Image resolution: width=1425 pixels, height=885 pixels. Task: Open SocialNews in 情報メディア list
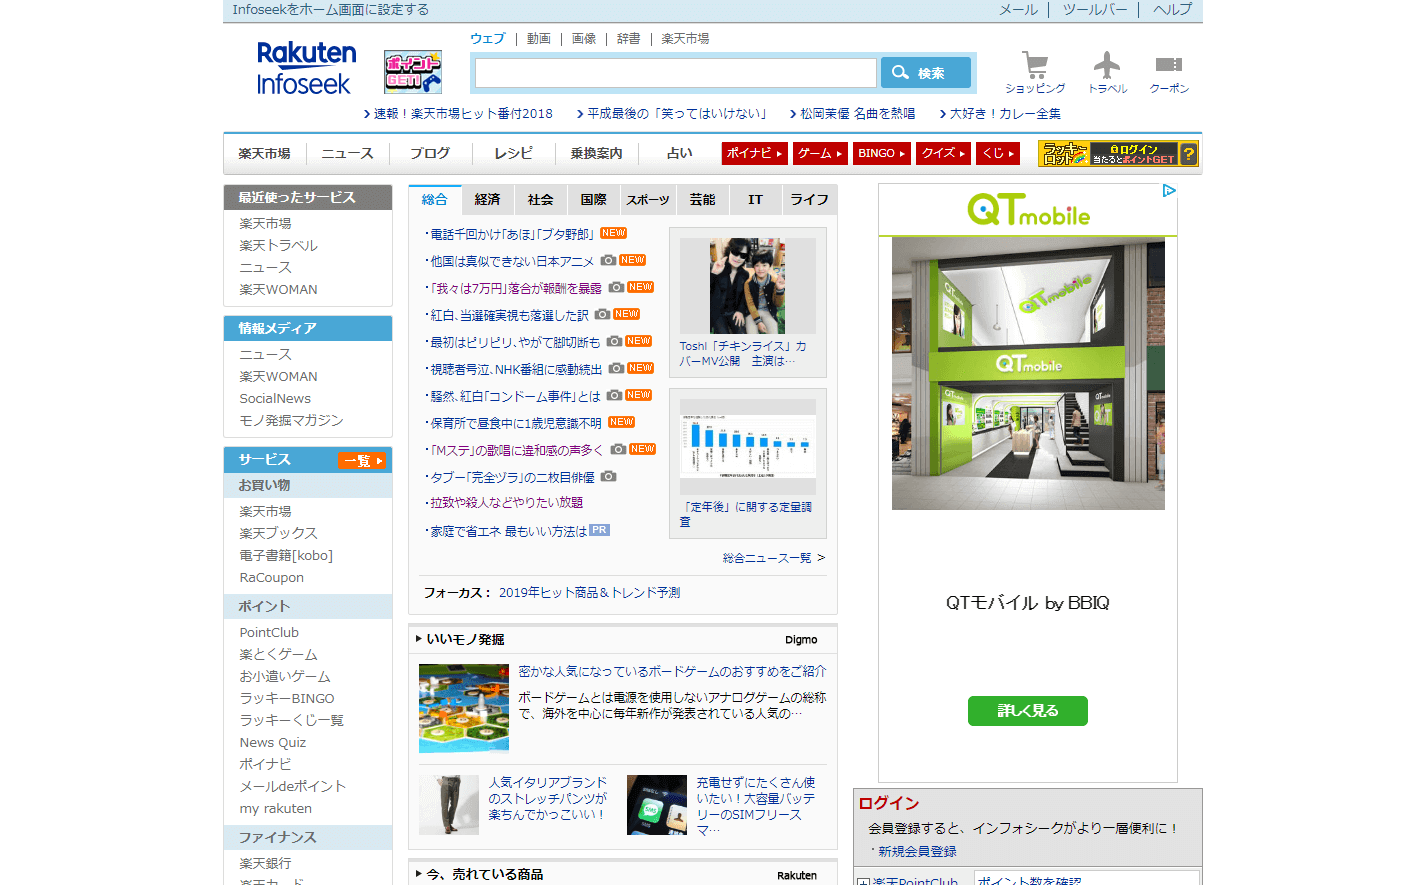[x=275, y=399]
